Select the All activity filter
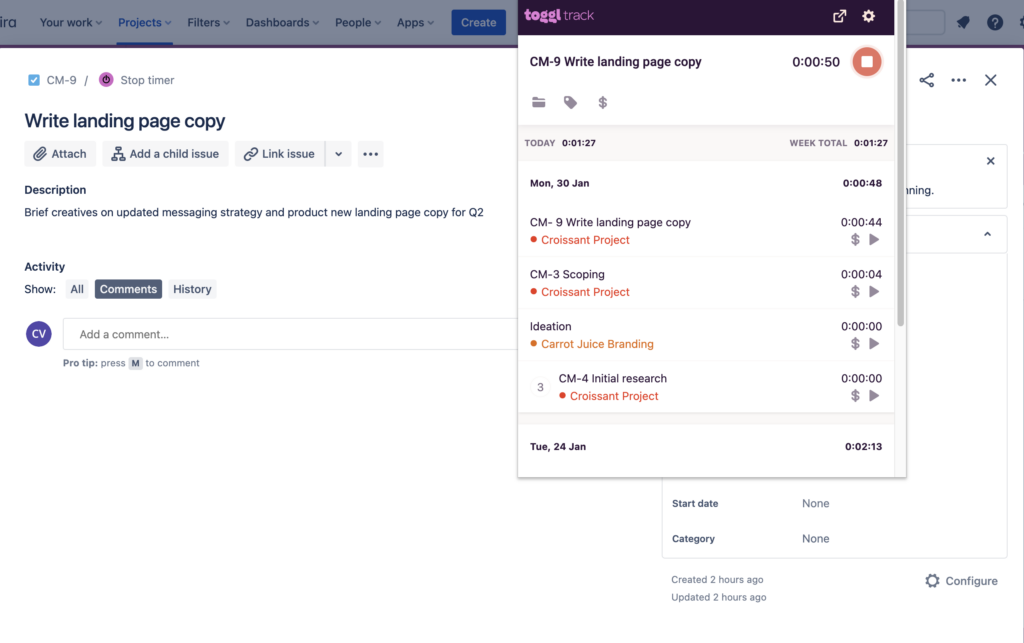This screenshot has width=1024, height=643. pos(77,289)
